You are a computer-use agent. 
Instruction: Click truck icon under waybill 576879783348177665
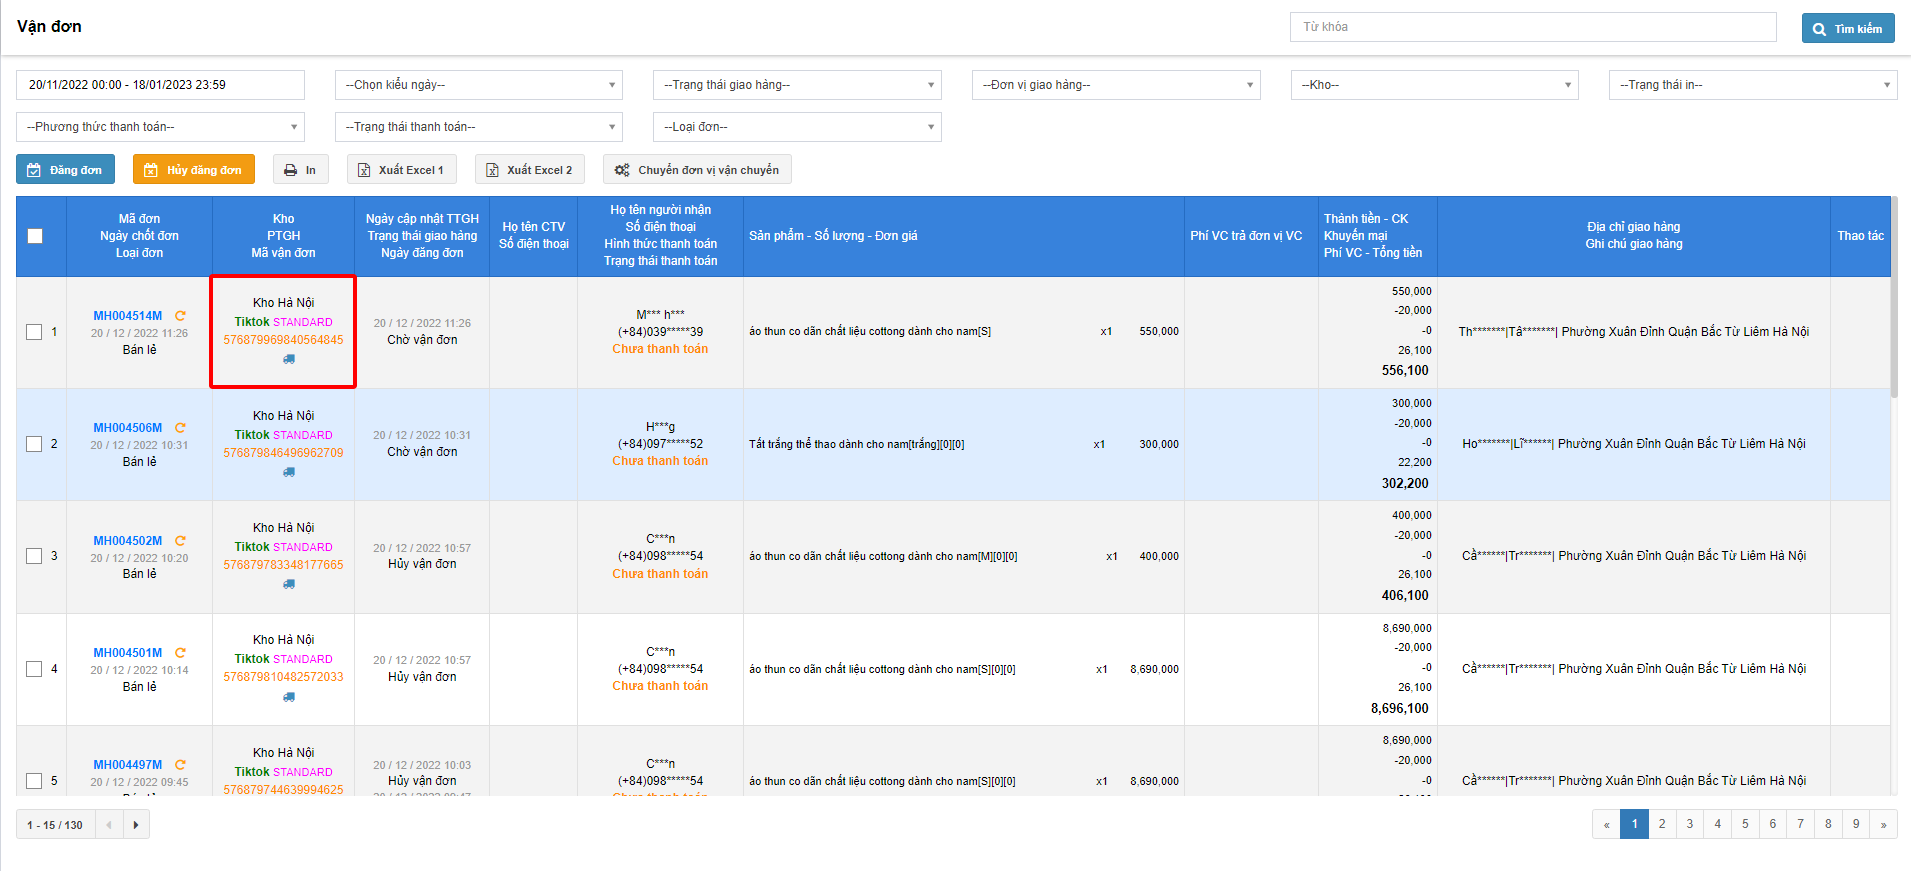coord(289,584)
